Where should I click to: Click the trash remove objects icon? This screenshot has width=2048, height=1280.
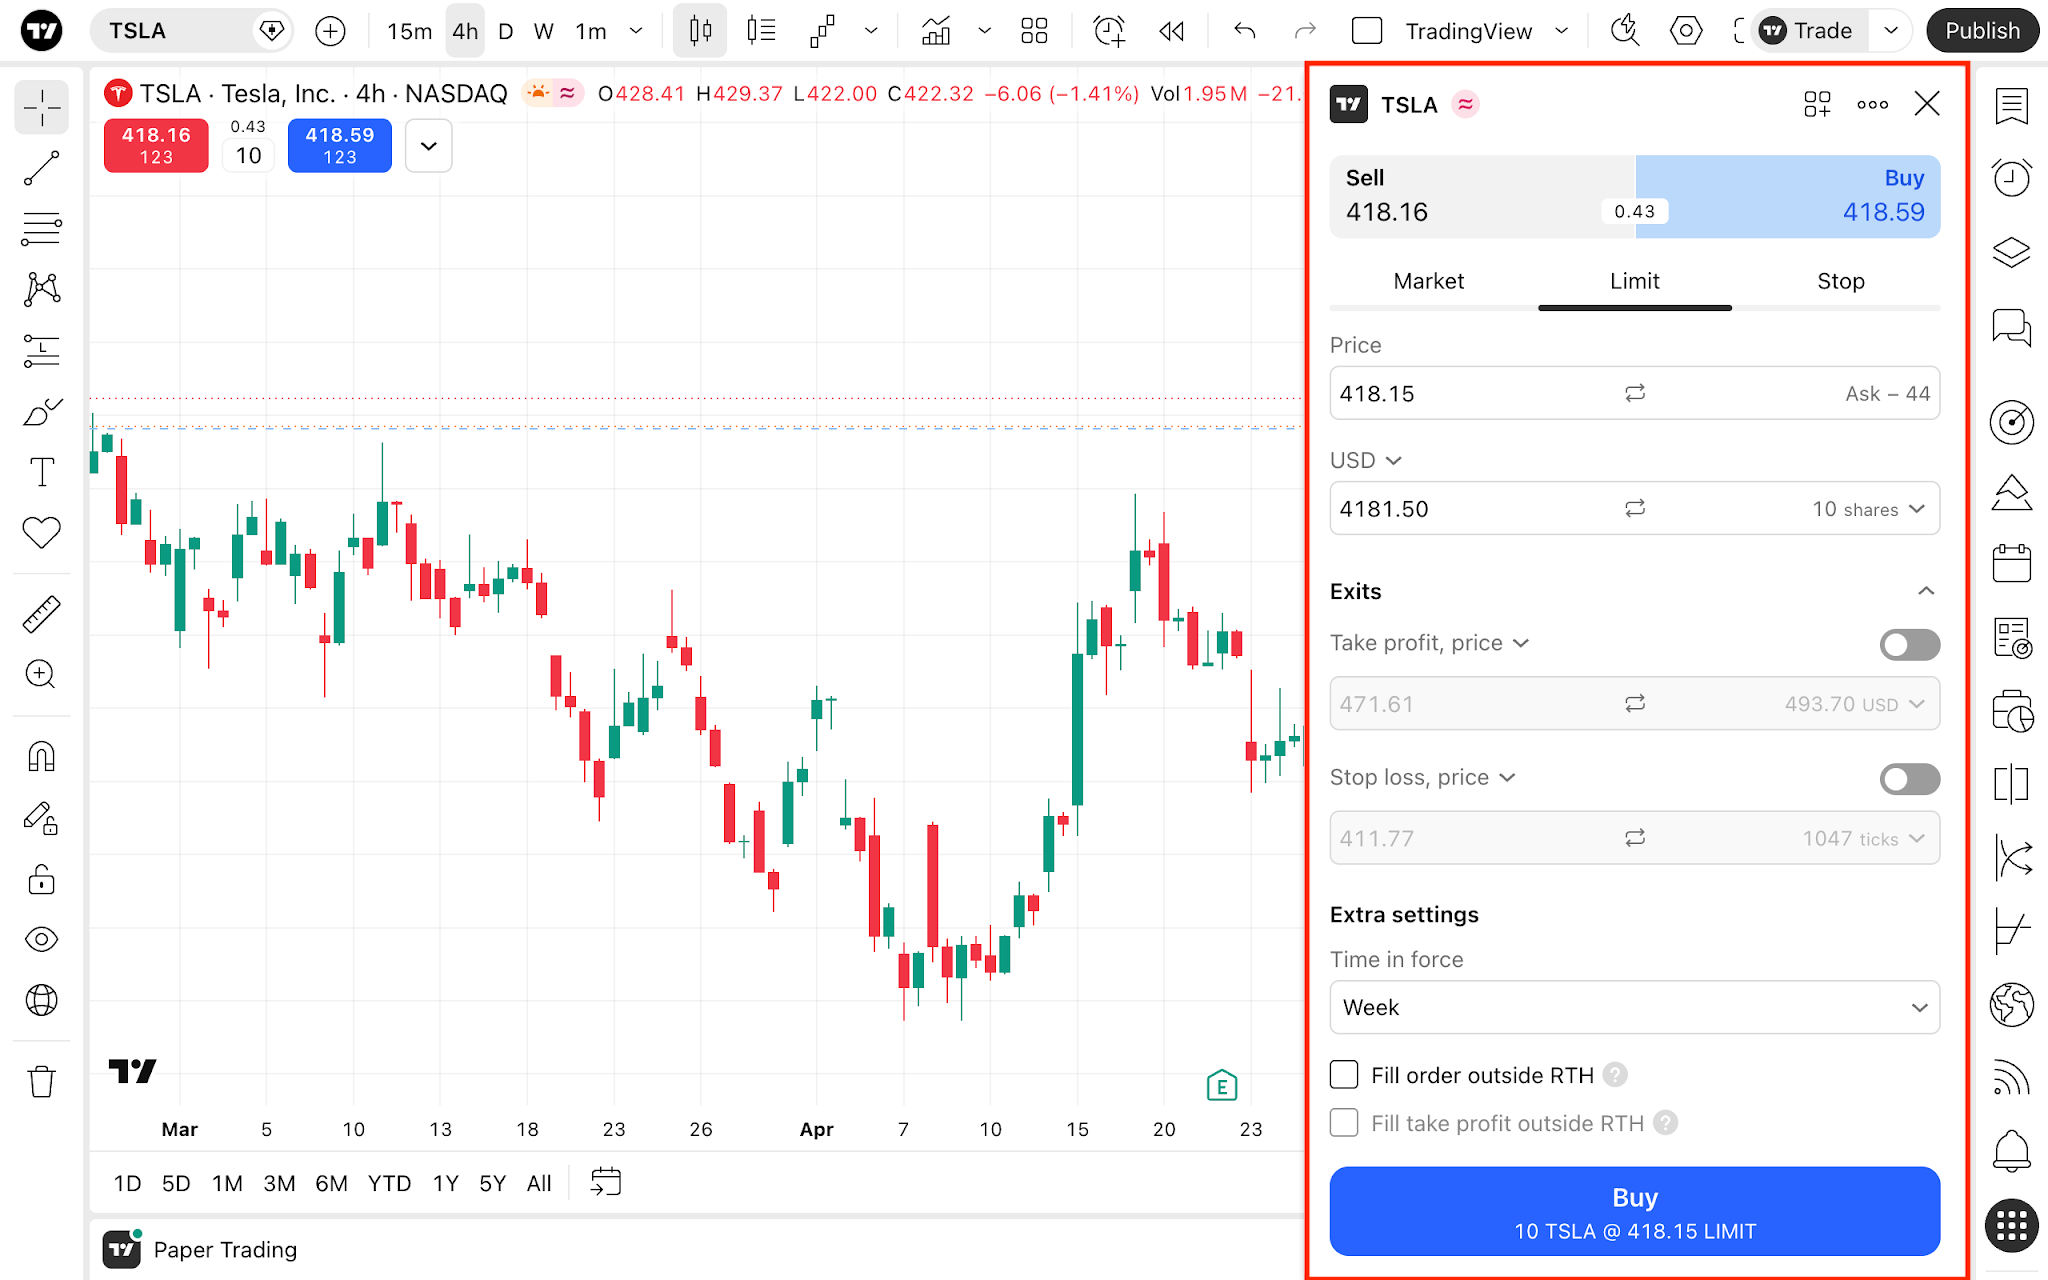[42, 1082]
